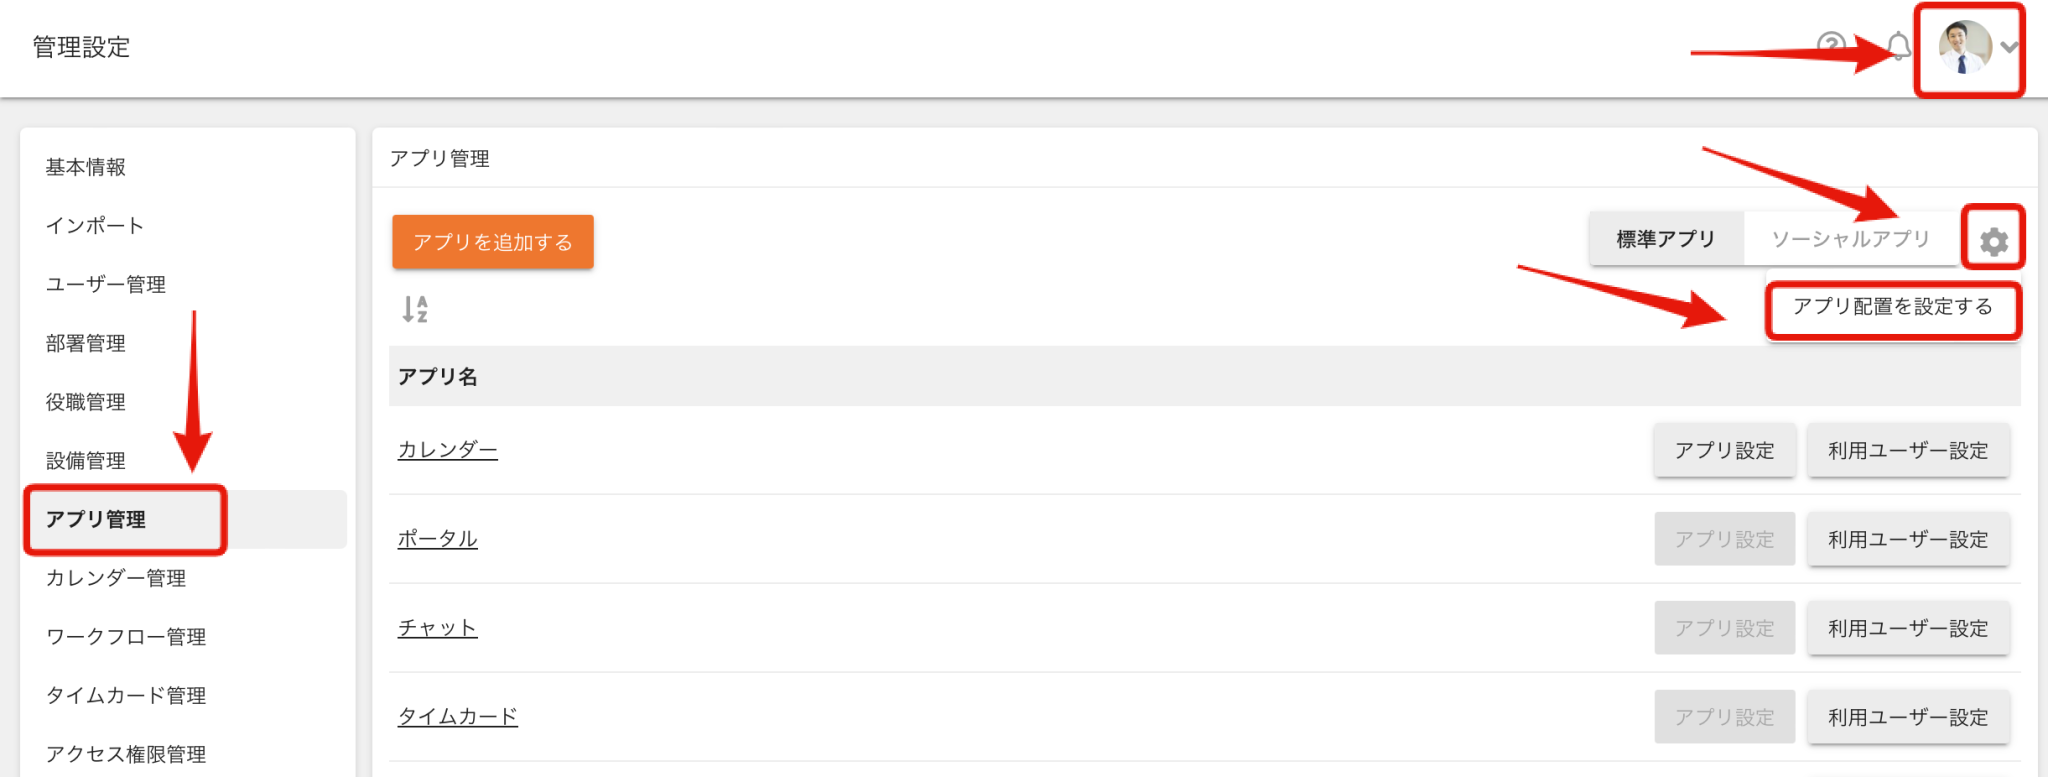Image resolution: width=2048 pixels, height=777 pixels.
Task: Open the チャット app link
Action: [438, 628]
